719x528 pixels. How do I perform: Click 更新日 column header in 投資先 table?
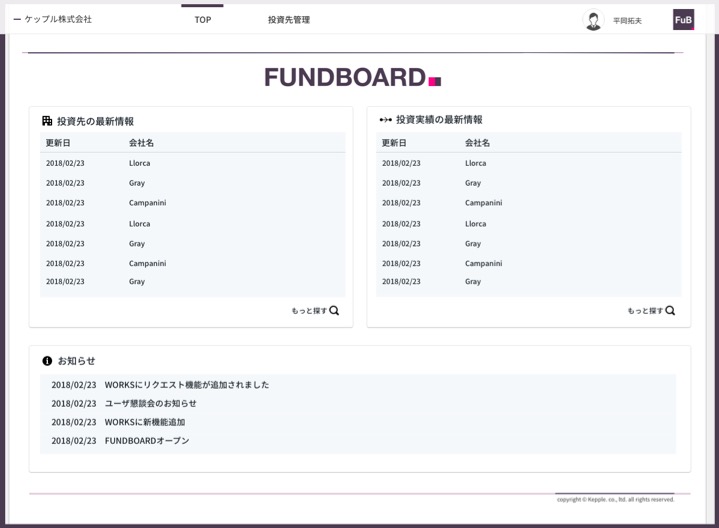tap(58, 143)
